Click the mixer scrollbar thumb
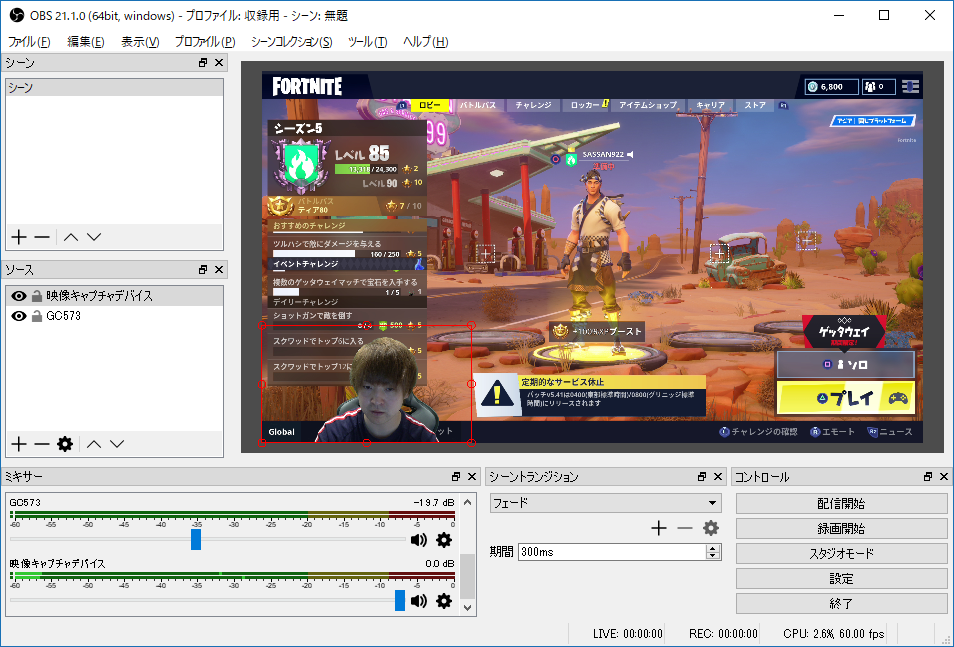Viewport: 954px width, 647px height. click(467, 576)
